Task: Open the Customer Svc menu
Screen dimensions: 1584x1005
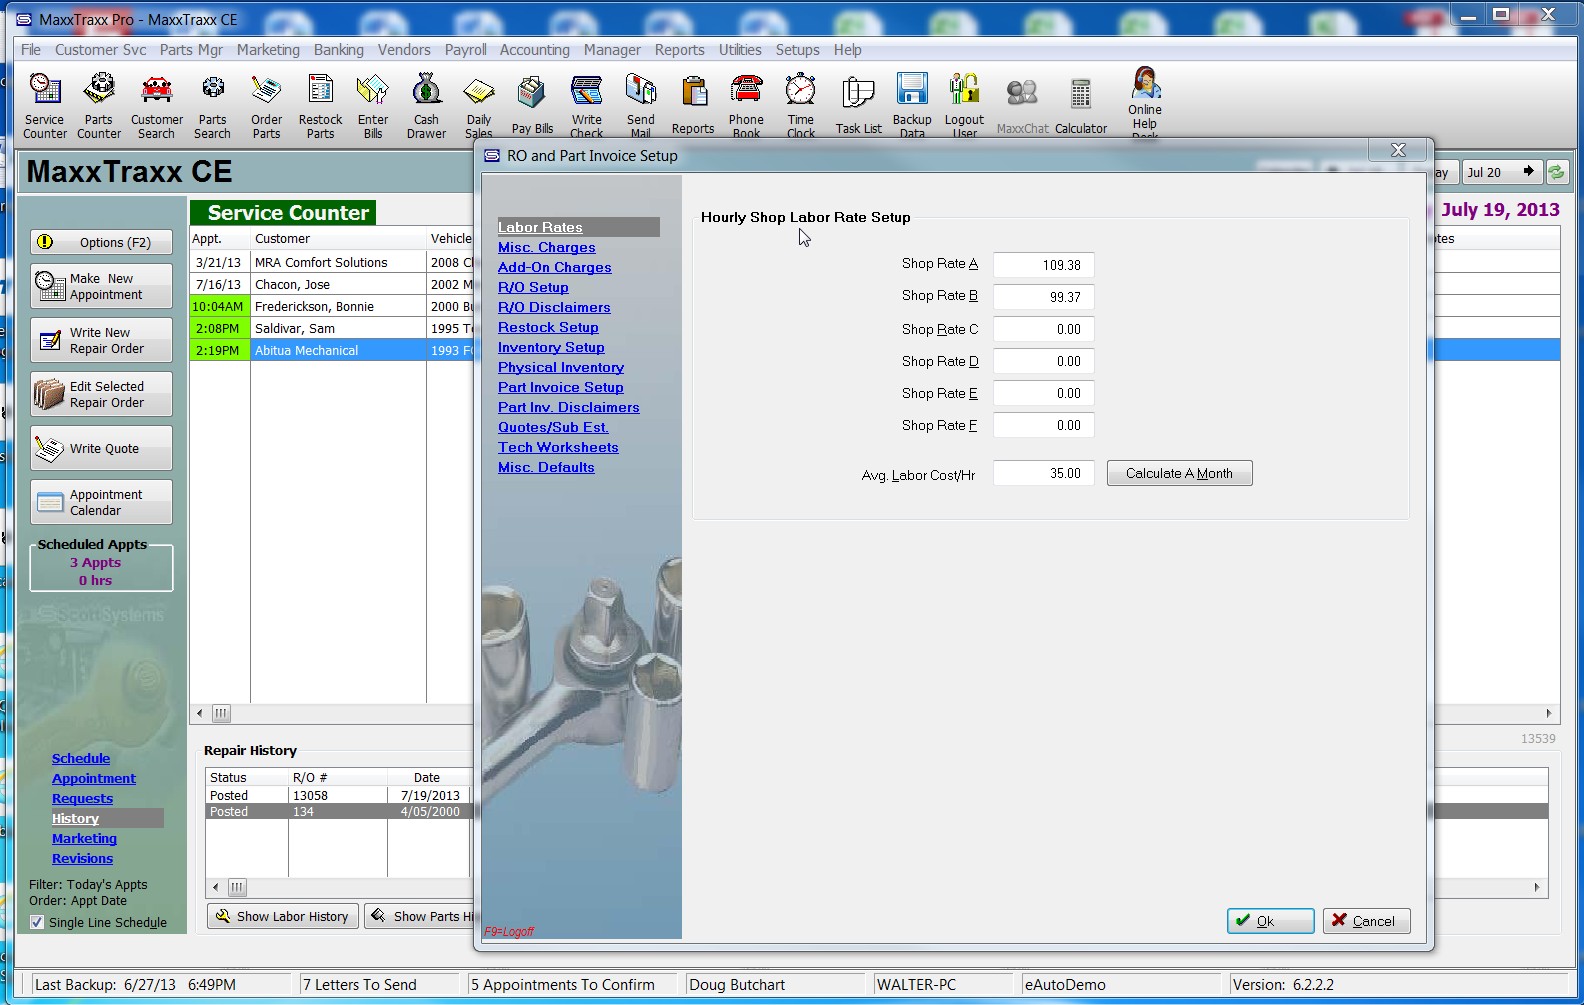Action: [100, 49]
